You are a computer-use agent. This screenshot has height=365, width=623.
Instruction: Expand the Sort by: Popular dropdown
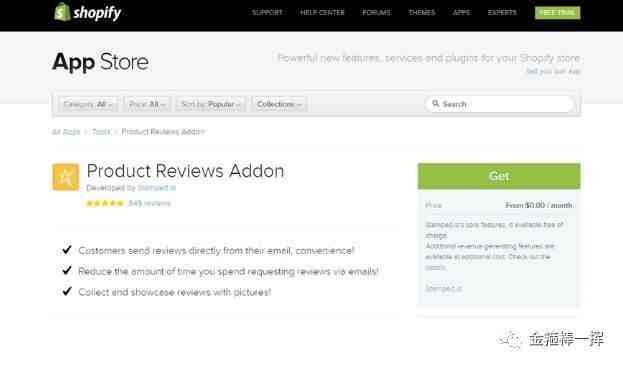(211, 104)
